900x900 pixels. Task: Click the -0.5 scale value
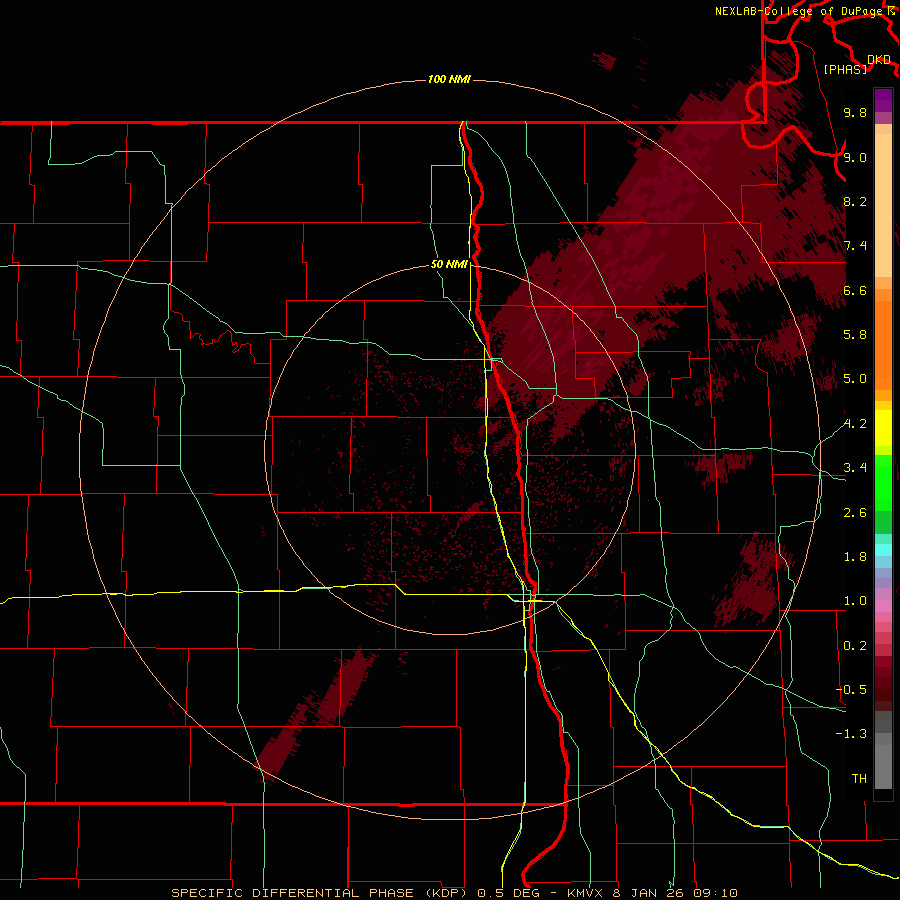[x=851, y=690]
